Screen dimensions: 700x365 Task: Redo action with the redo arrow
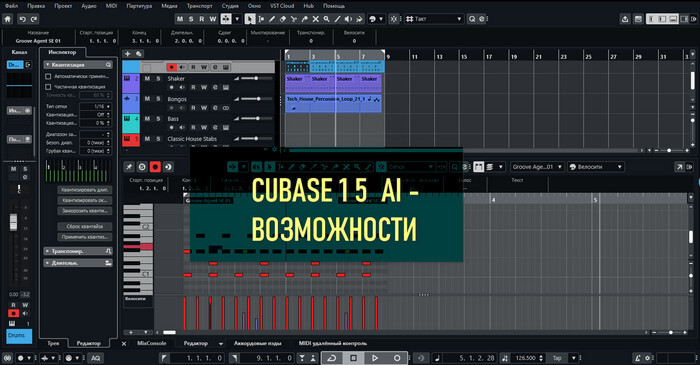pyautogui.click(x=33, y=19)
